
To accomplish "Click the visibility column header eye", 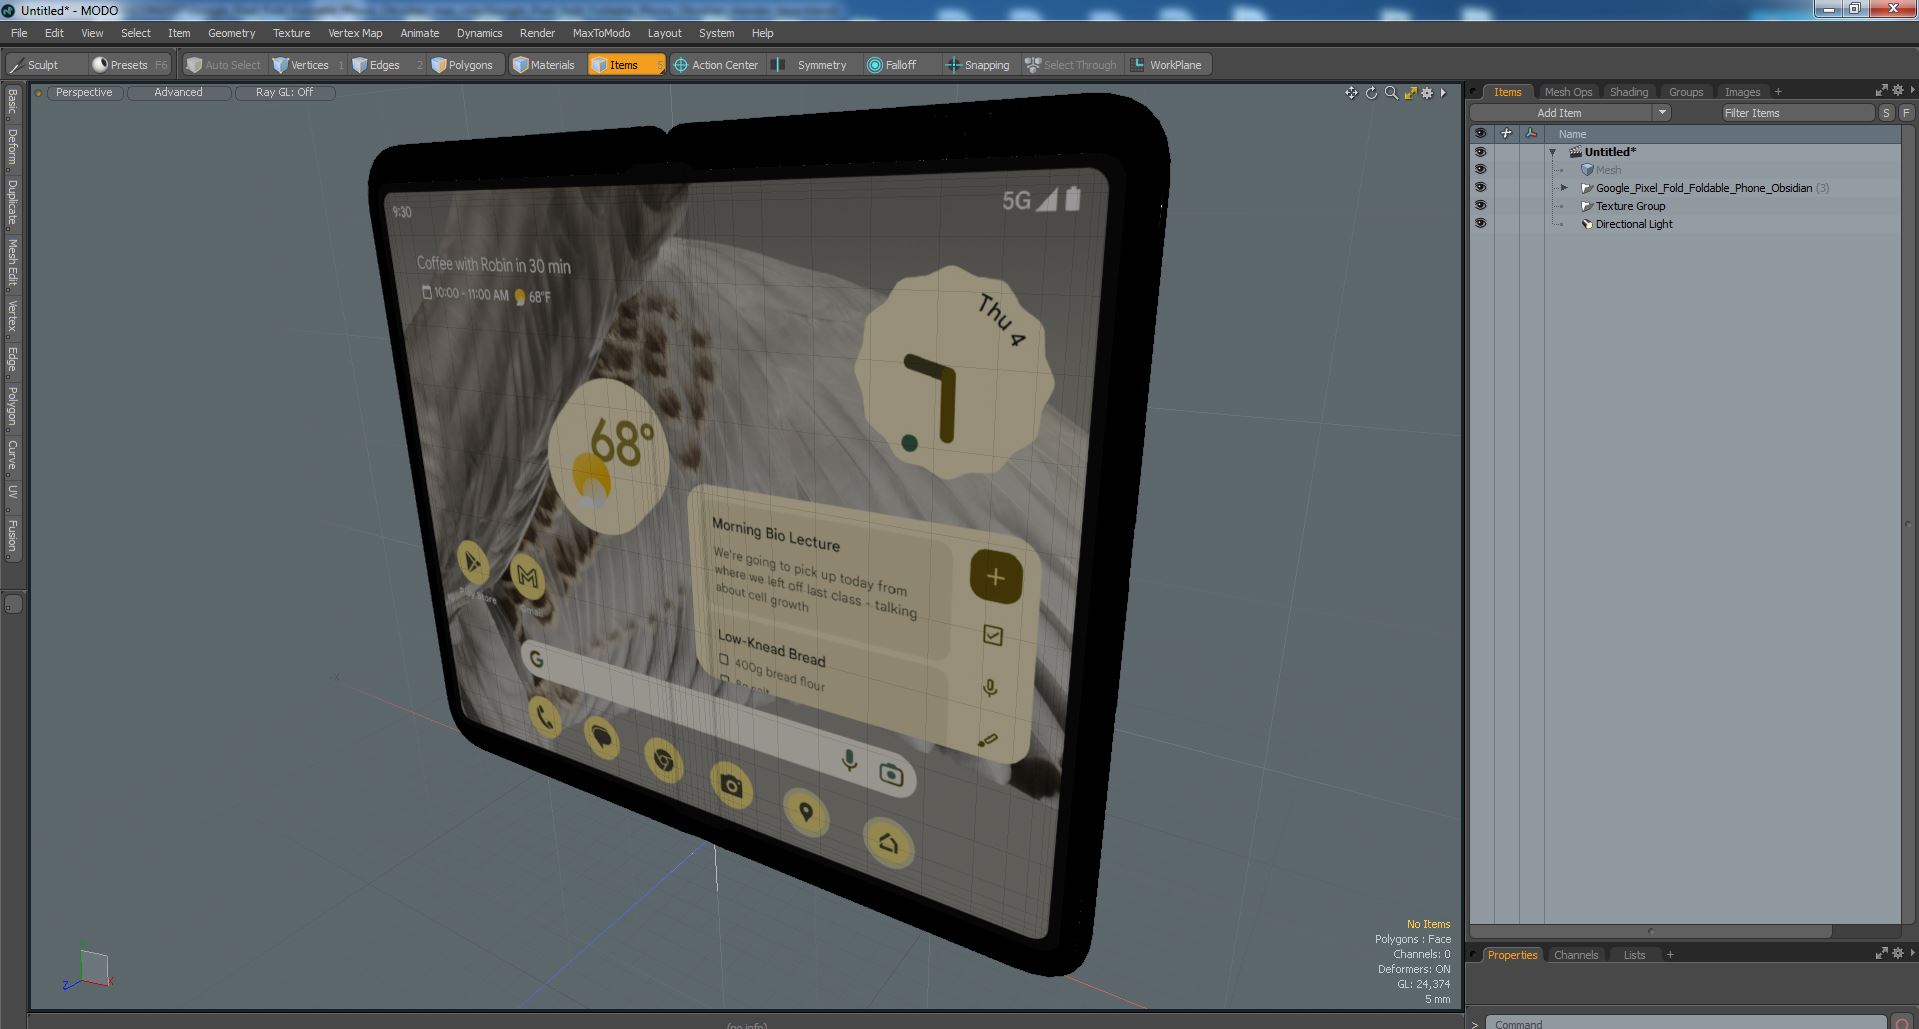I will coord(1480,134).
